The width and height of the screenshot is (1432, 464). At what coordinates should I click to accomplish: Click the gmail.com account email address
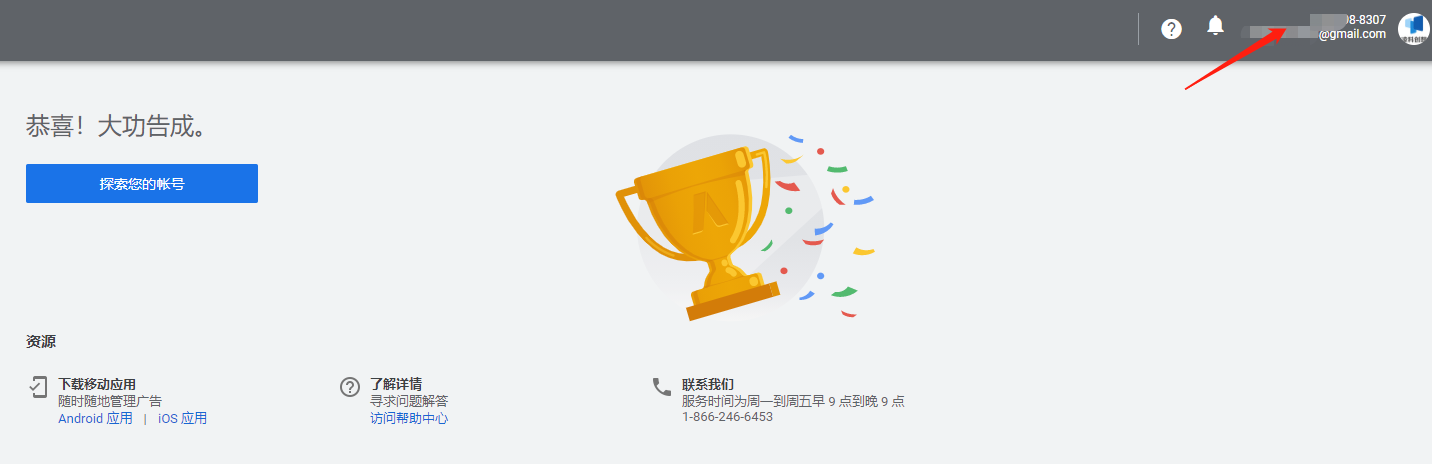coord(1352,34)
